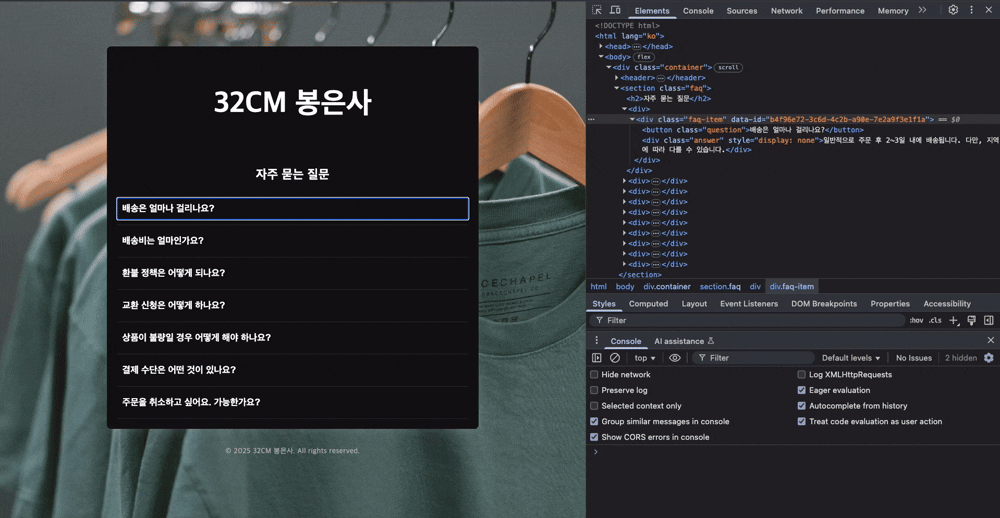Expand the header element node
This screenshot has width=1000, height=518.
(616, 78)
